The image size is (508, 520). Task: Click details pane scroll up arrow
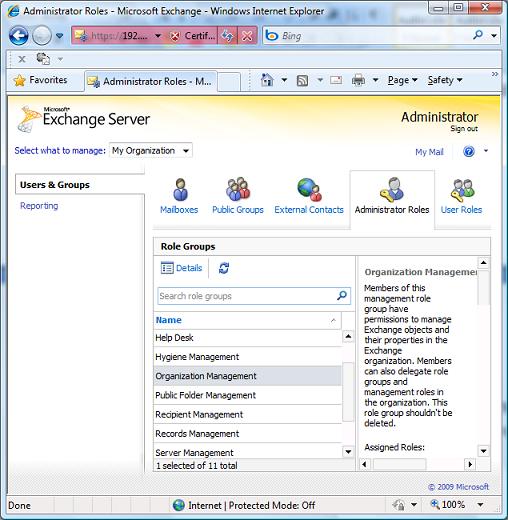pos(483,263)
